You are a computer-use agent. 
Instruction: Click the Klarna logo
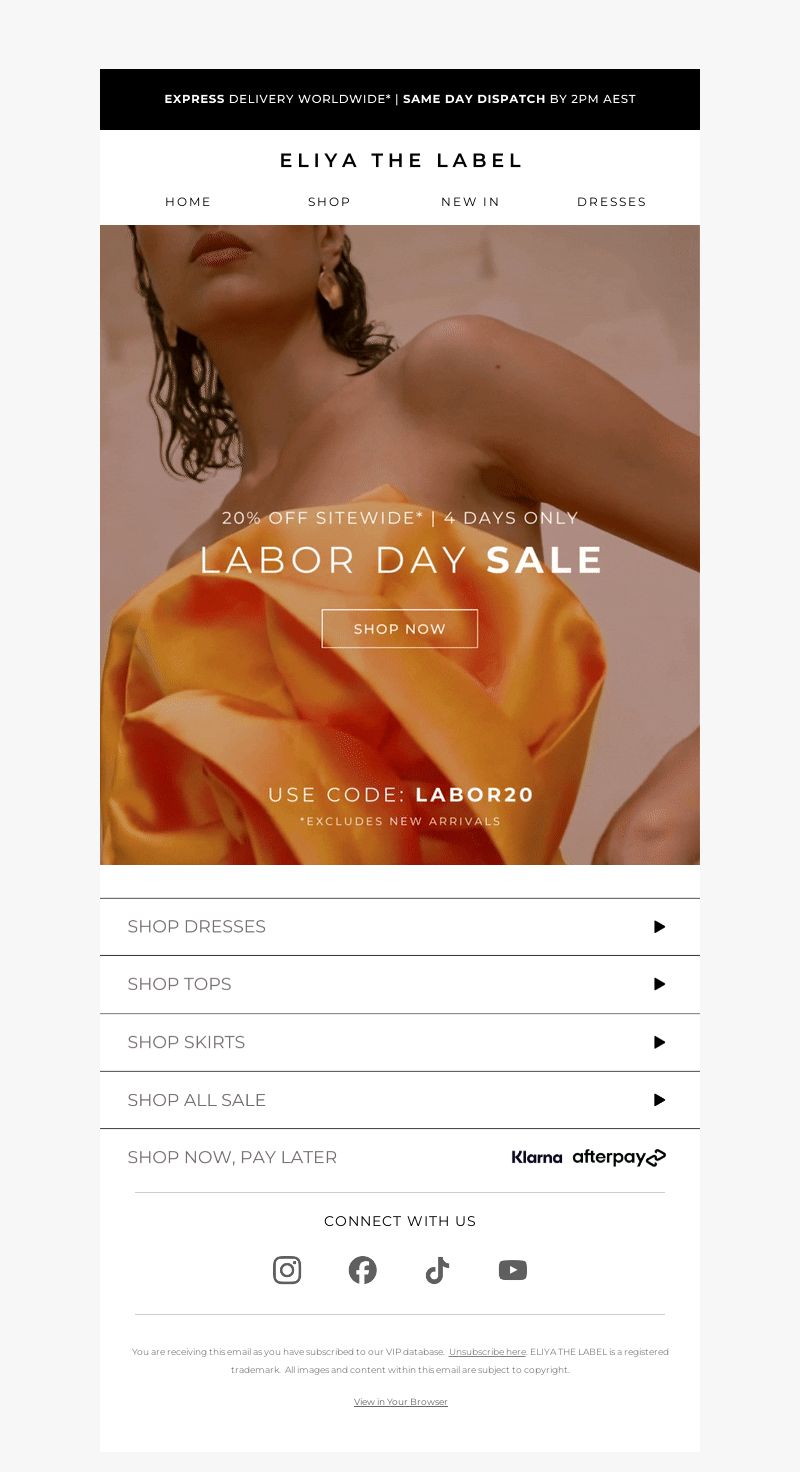[x=537, y=1157]
